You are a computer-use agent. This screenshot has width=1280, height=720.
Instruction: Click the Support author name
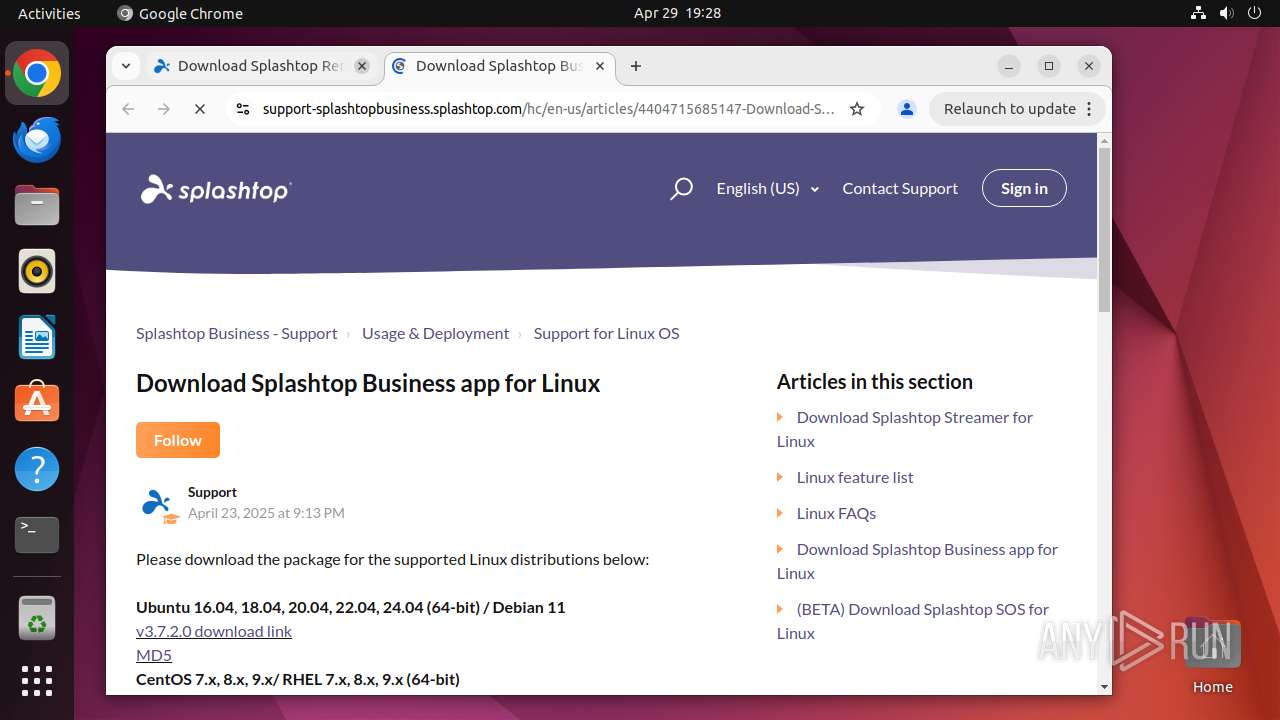click(212, 492)
